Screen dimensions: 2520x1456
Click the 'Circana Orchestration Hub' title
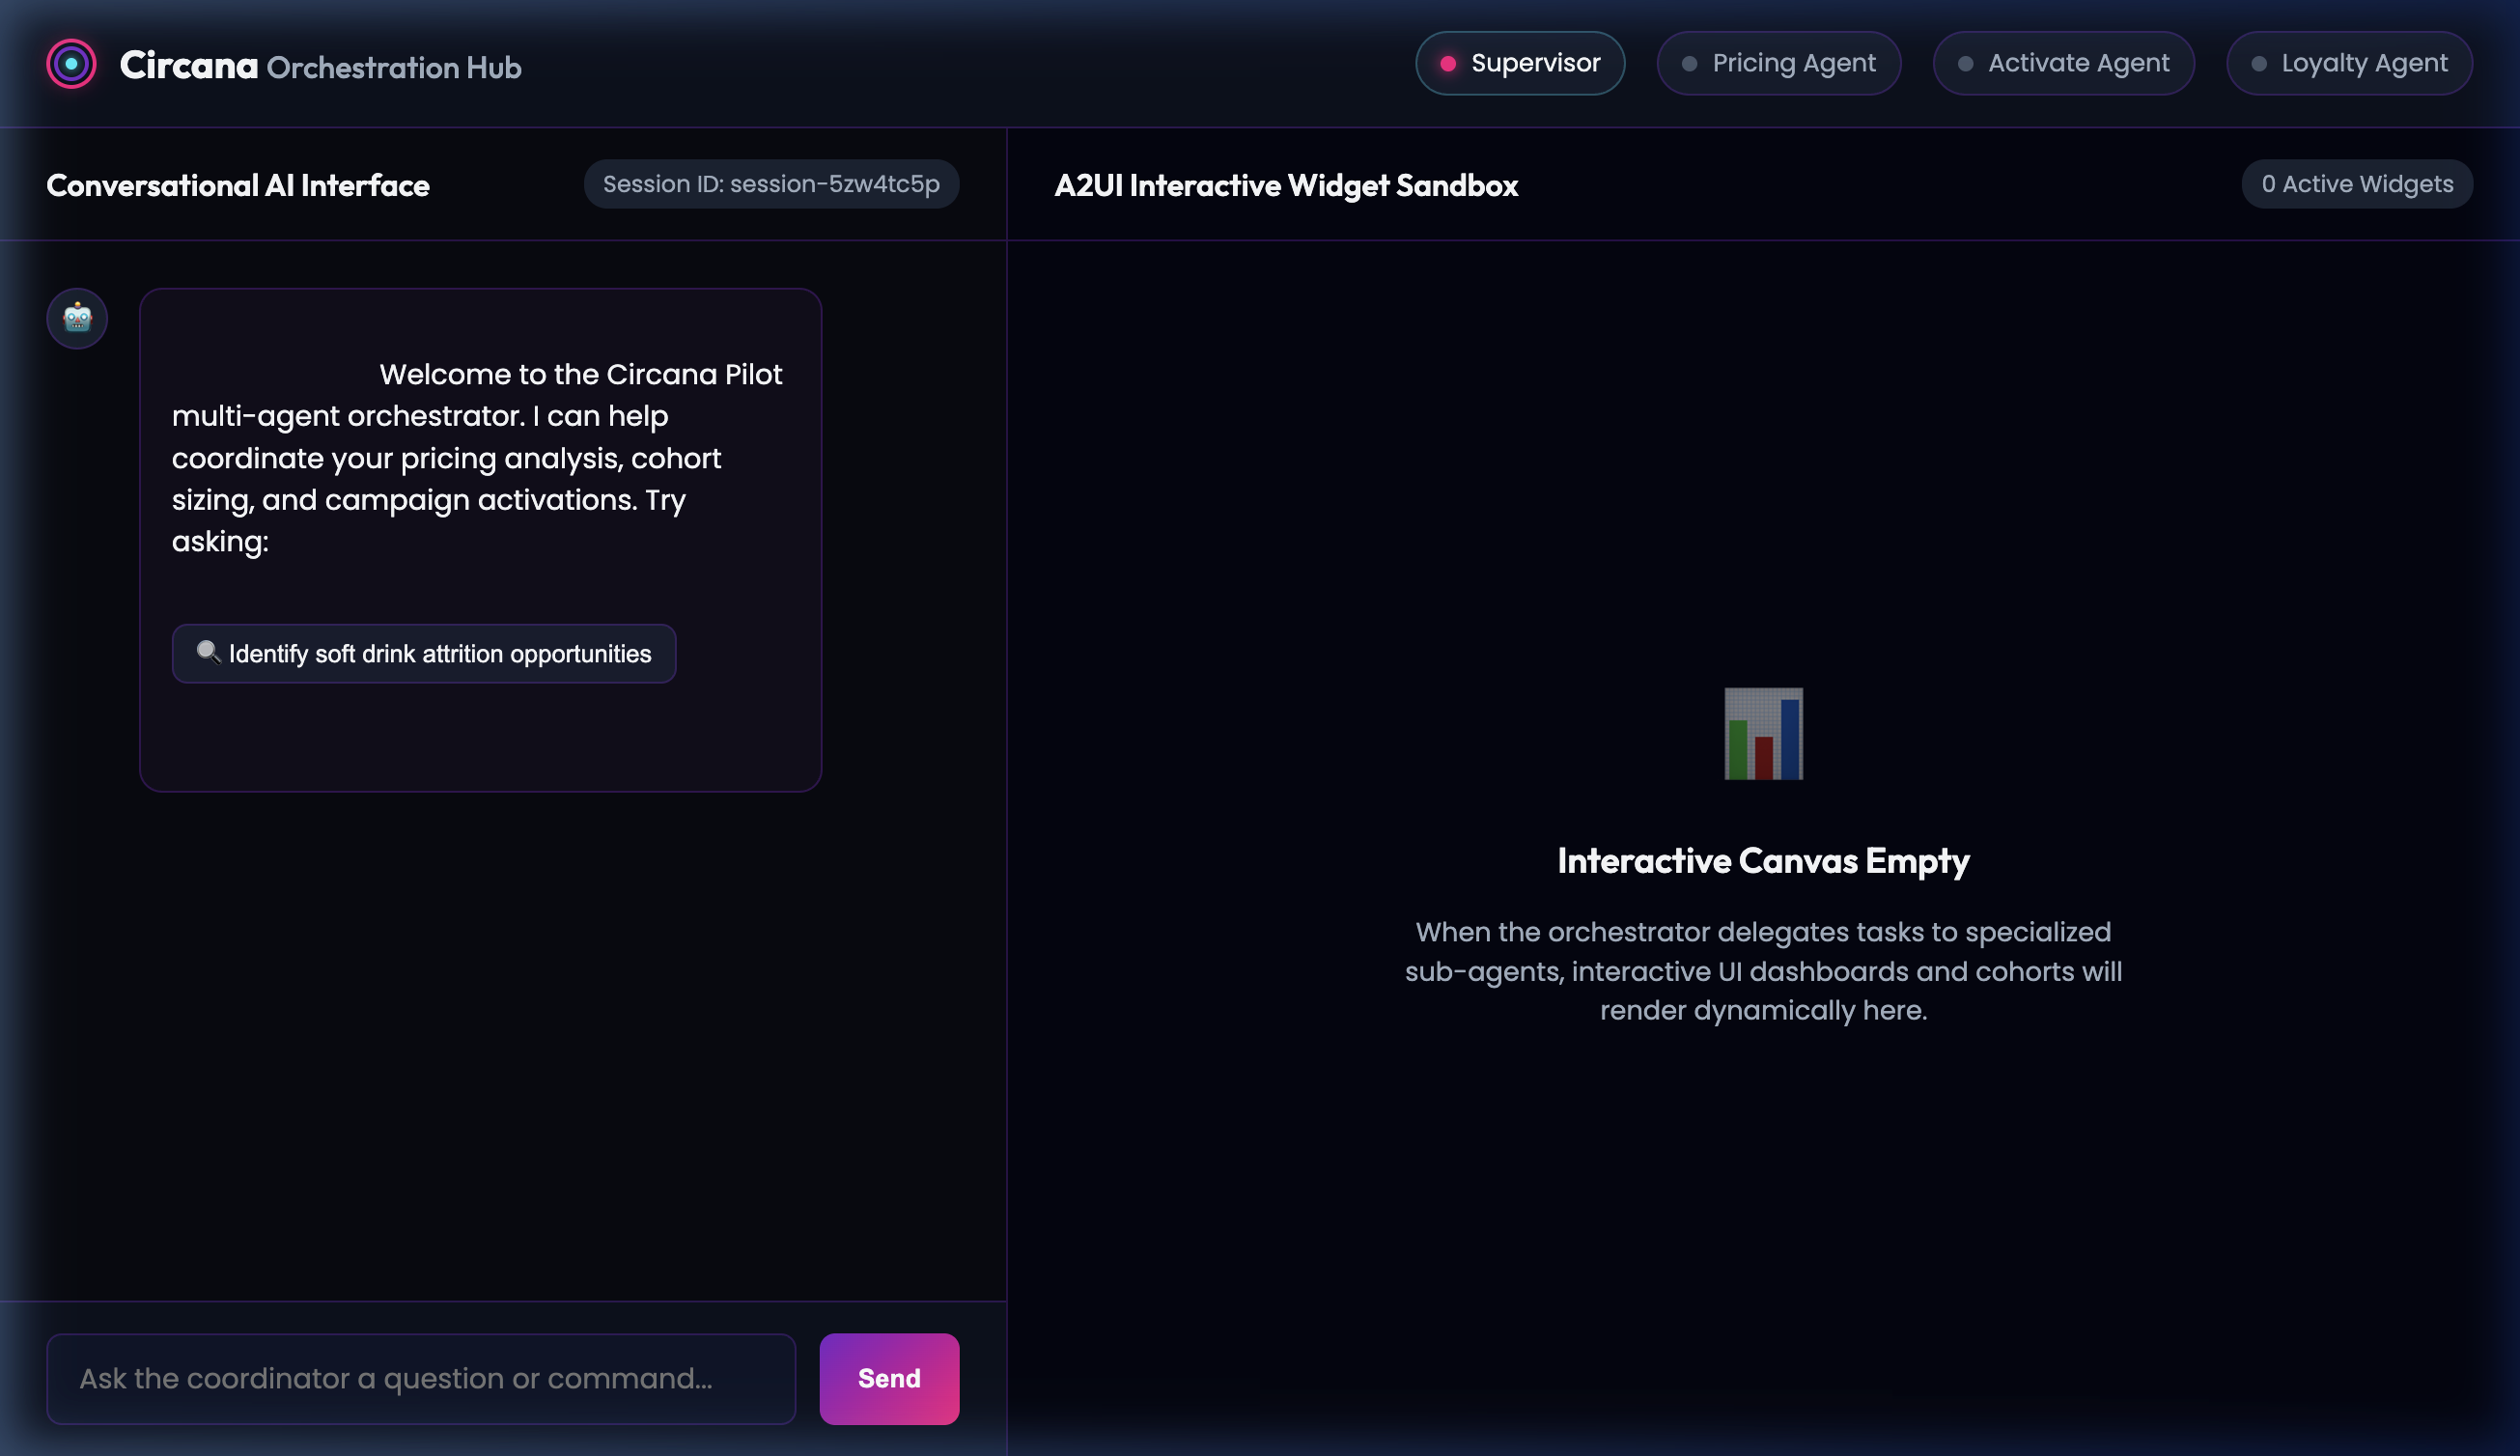pos(320,66)
